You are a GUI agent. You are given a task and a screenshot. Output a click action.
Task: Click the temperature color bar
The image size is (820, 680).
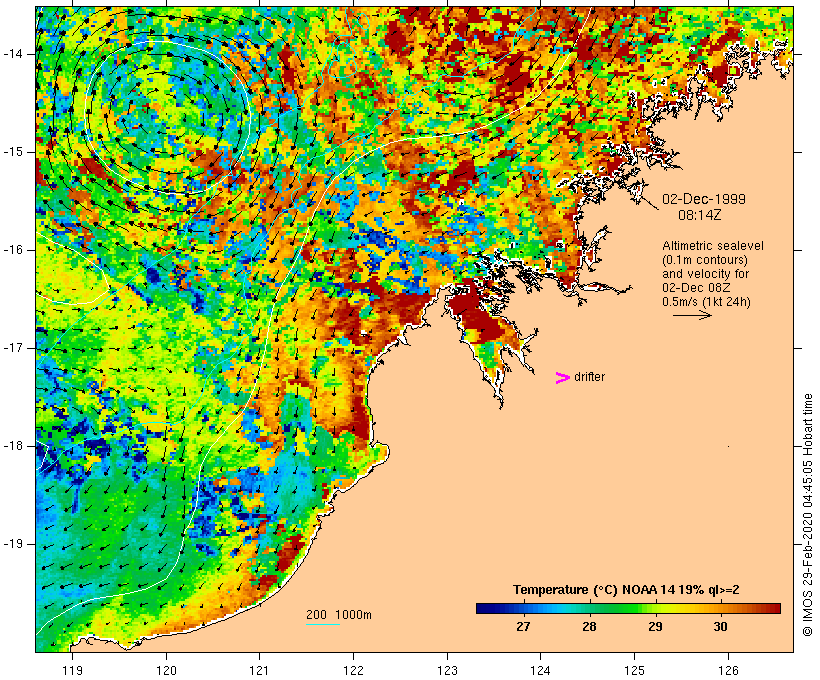pos(628,608)
